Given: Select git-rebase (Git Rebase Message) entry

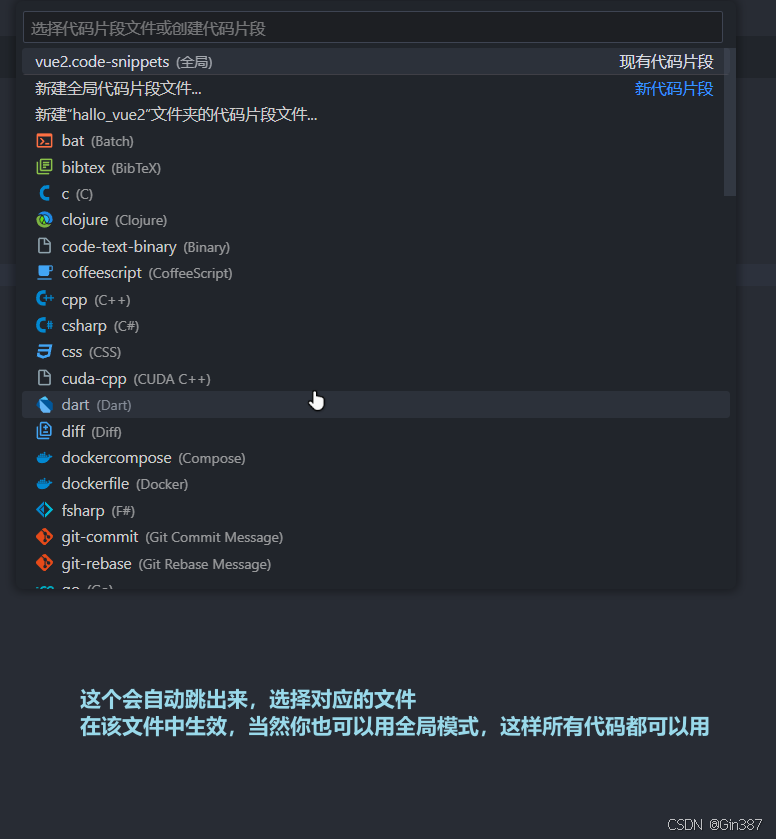Looking at the screenshot, I should [376, 563].
